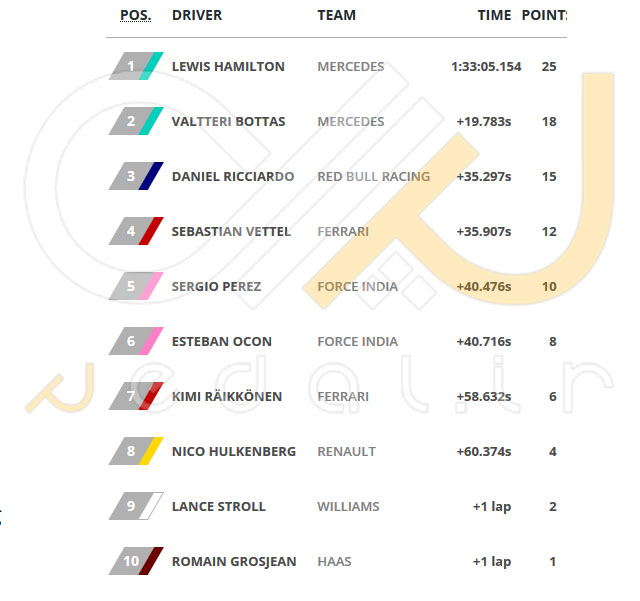
Task: Open Daniel Ricciardo driver link
Action: click(x=233, y=176)
